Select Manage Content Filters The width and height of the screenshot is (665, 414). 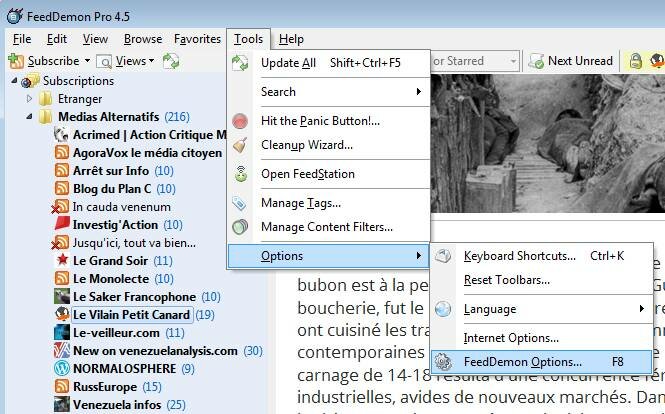tap(329, 227)
